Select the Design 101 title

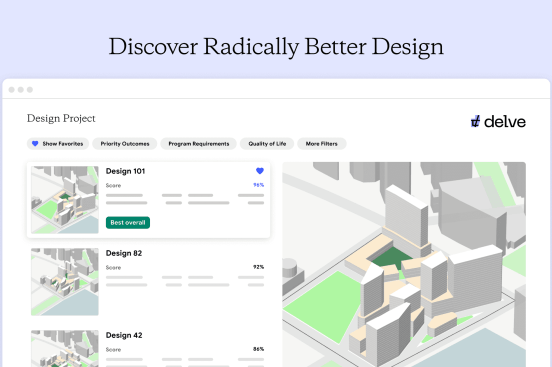[x=125, y=171]
